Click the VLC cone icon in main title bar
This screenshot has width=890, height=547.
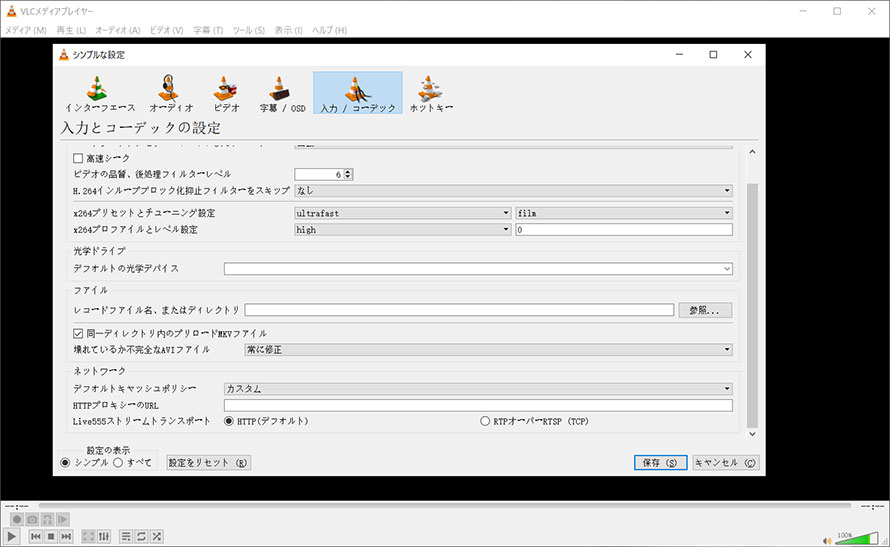11,11
